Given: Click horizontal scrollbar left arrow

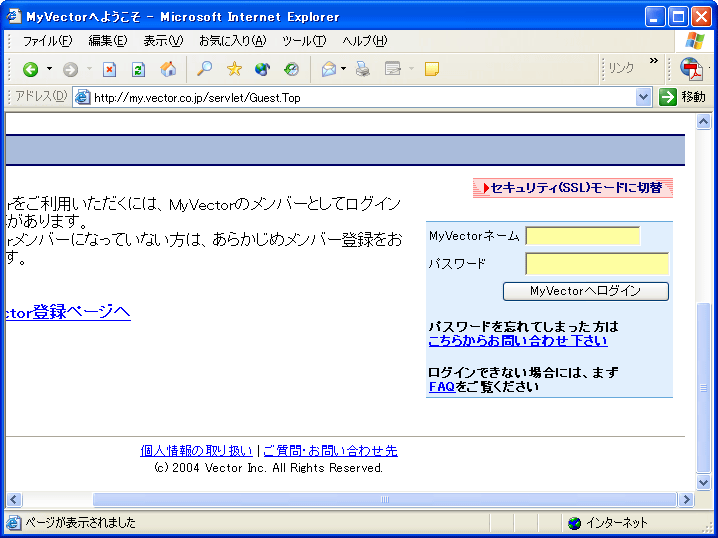Looking at the screenshot, I should coord(14,499).
